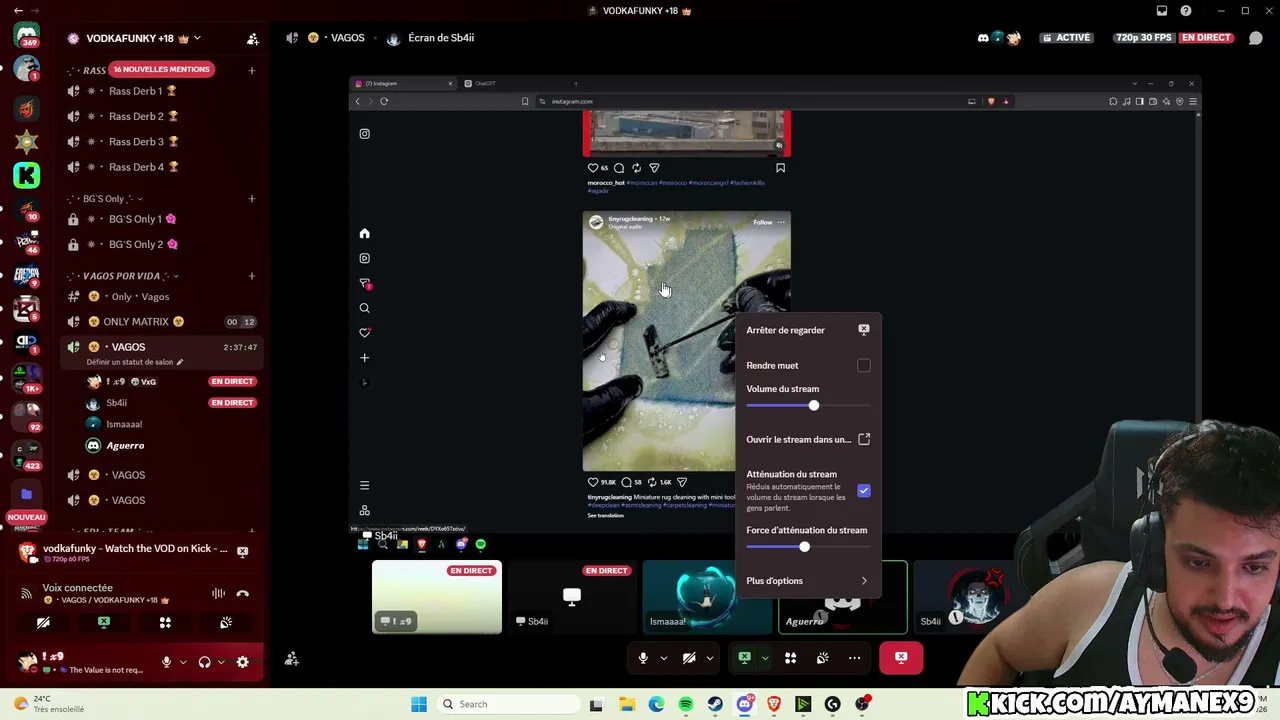This screenshot has height=720, width=1280.
Task: Toggle screen share in voice panel
Action: [x=104, y=622]
